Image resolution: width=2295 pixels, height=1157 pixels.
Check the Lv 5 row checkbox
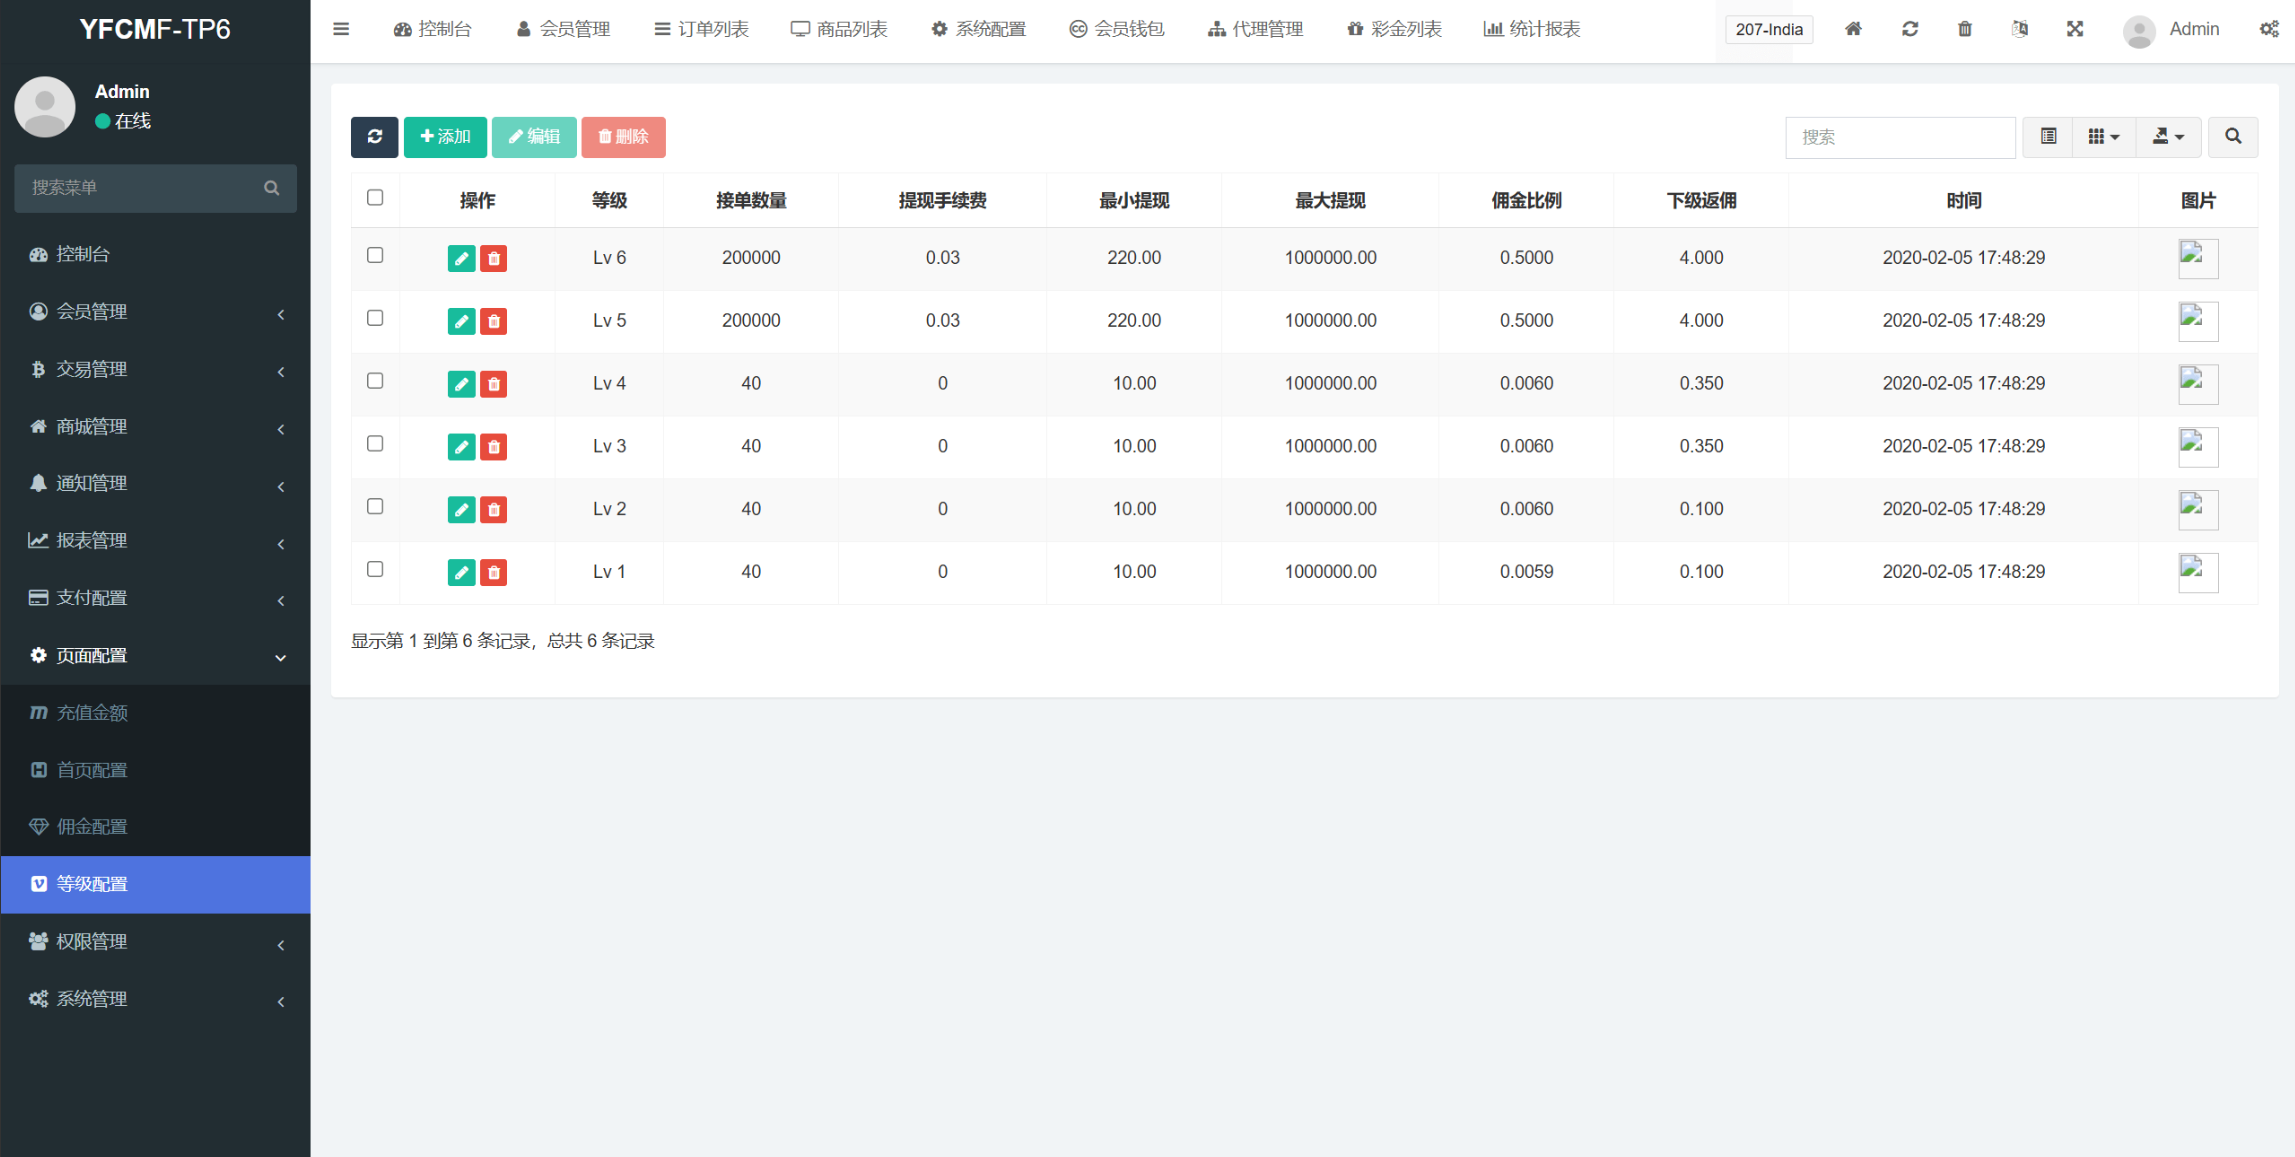click(375, 318)
